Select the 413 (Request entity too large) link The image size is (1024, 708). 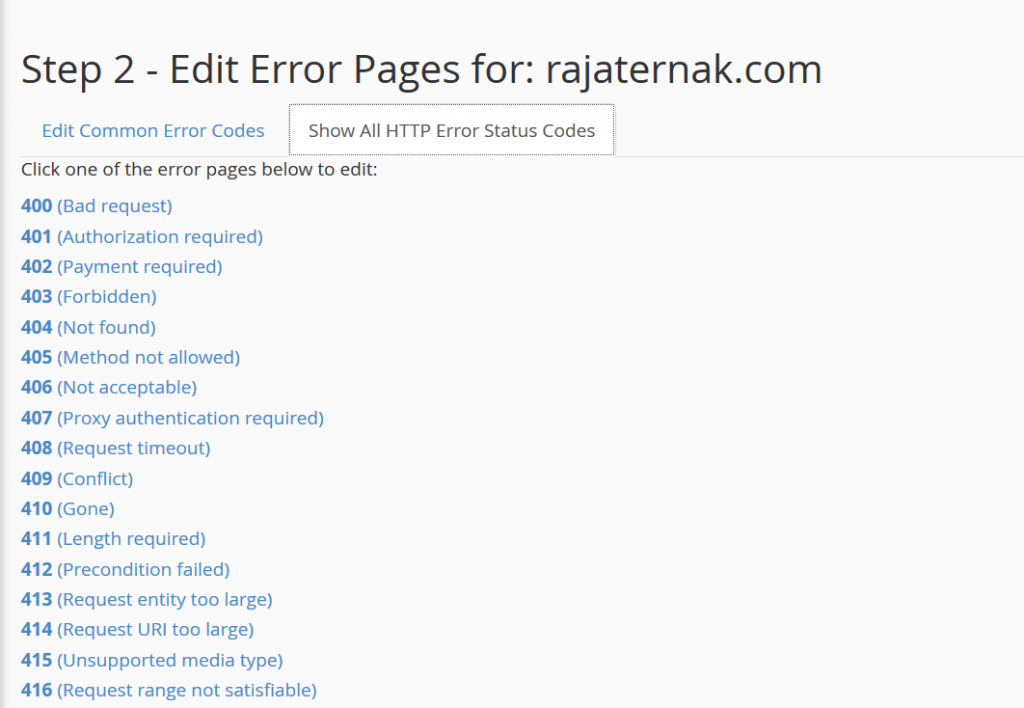[145, 599]
